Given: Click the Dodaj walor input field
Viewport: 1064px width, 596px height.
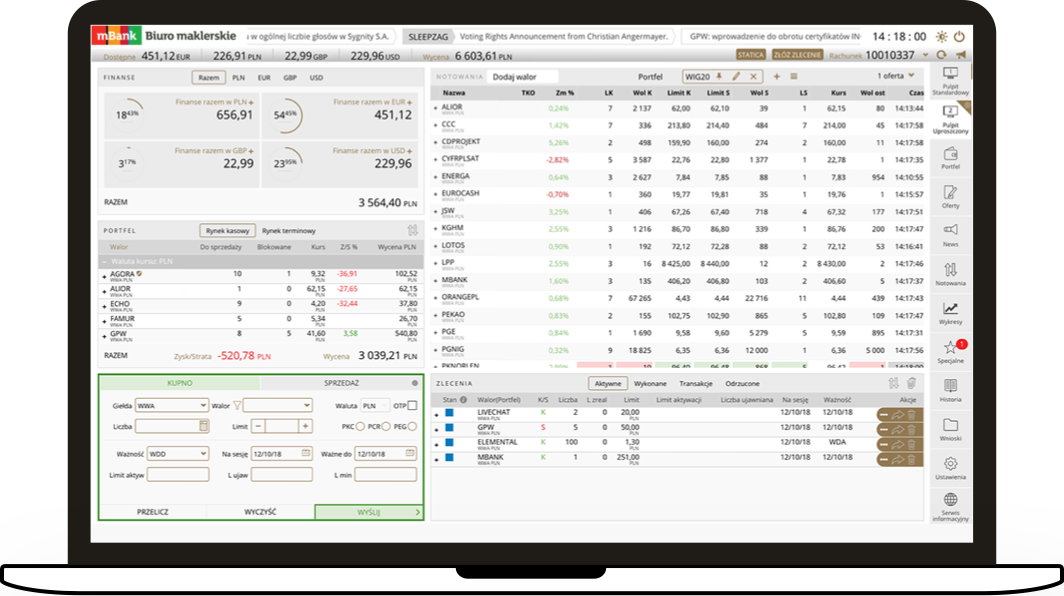Looking at the screenshot, I should tap(523, 77).
